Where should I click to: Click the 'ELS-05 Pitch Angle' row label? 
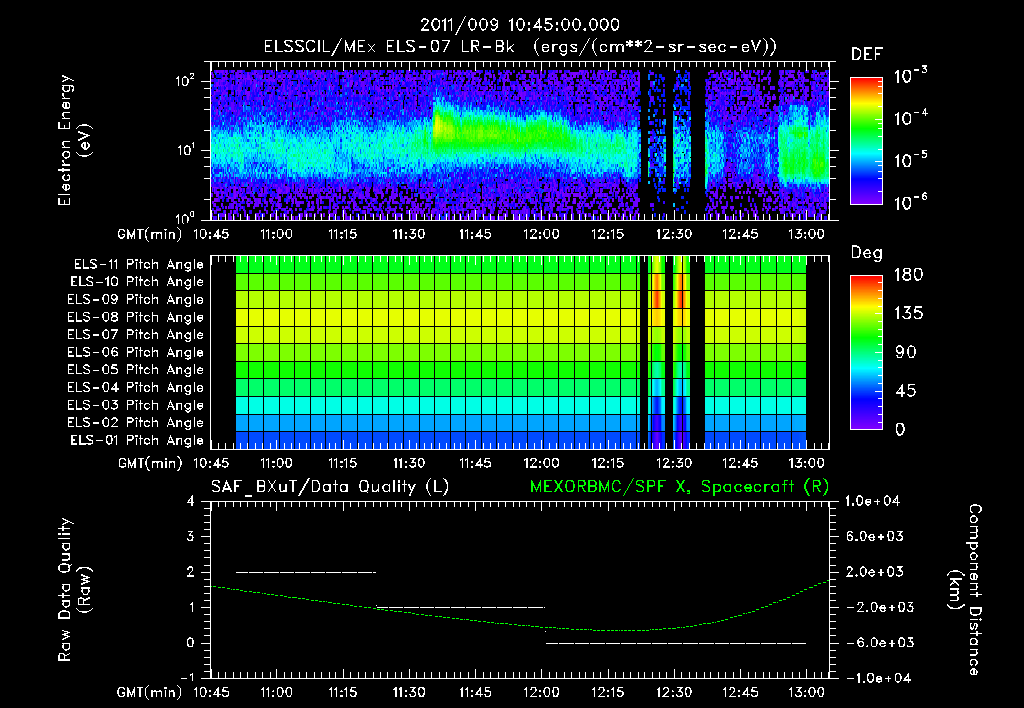pos(136,370)
